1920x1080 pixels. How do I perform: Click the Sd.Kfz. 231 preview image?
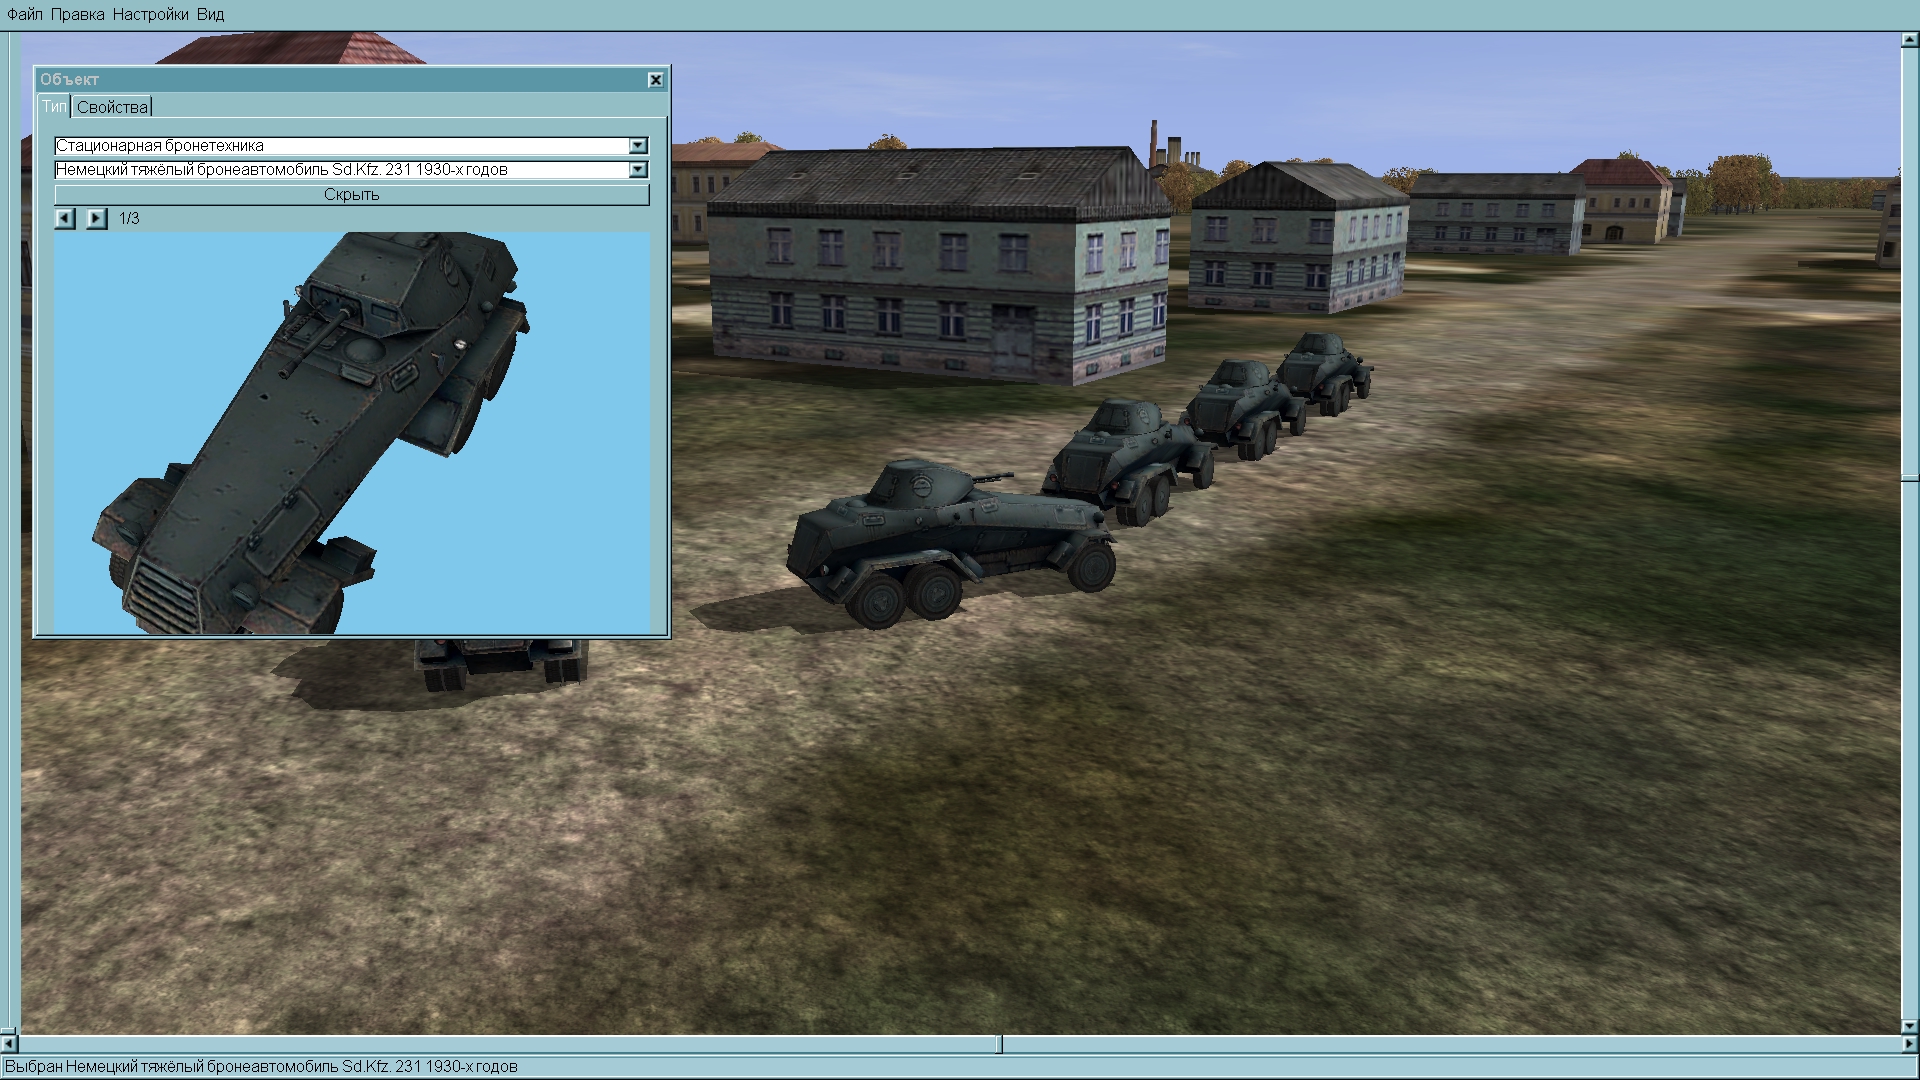[x=352, y=432]
